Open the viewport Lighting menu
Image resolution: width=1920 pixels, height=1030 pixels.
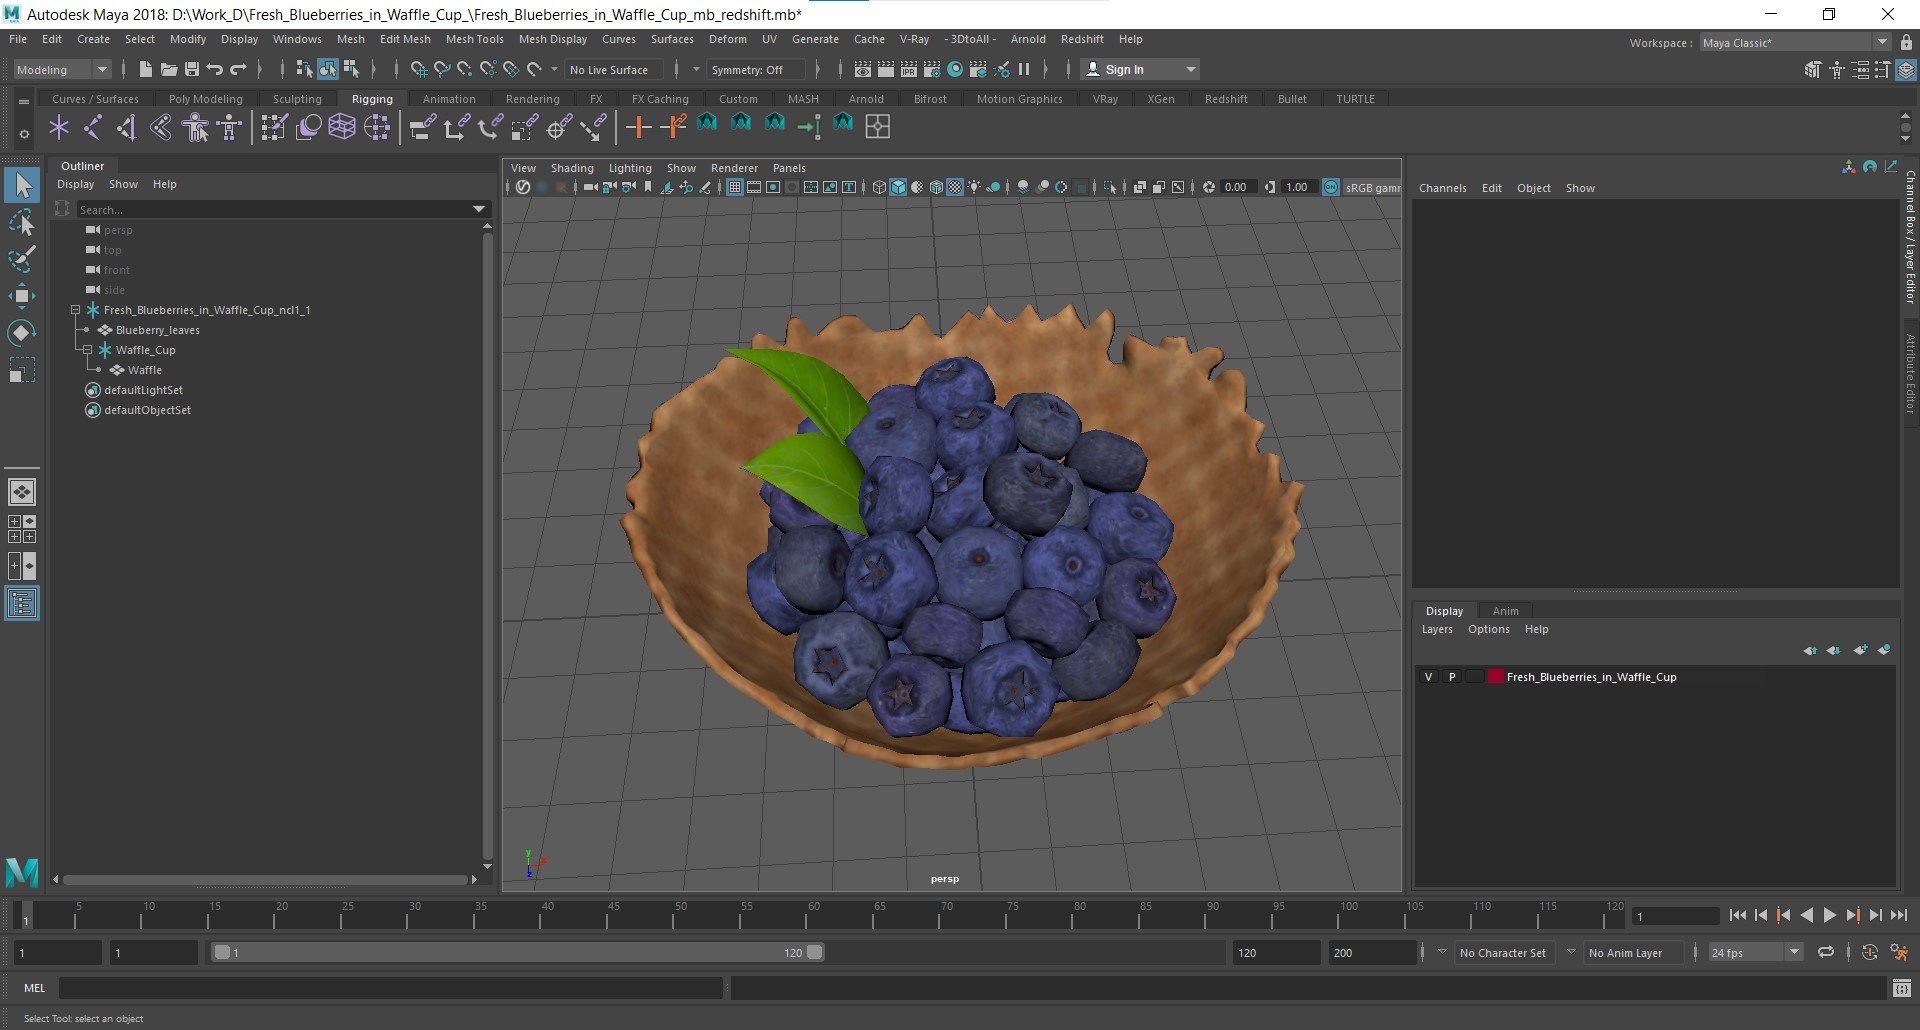click(630, 168)
